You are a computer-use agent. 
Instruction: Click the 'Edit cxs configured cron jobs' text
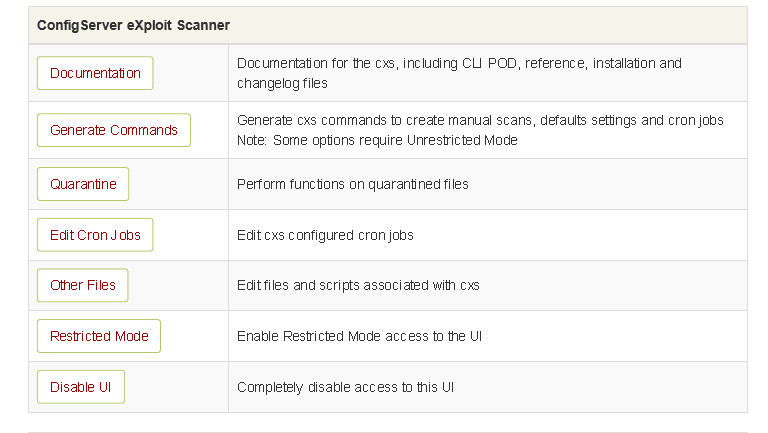(325, 236)
